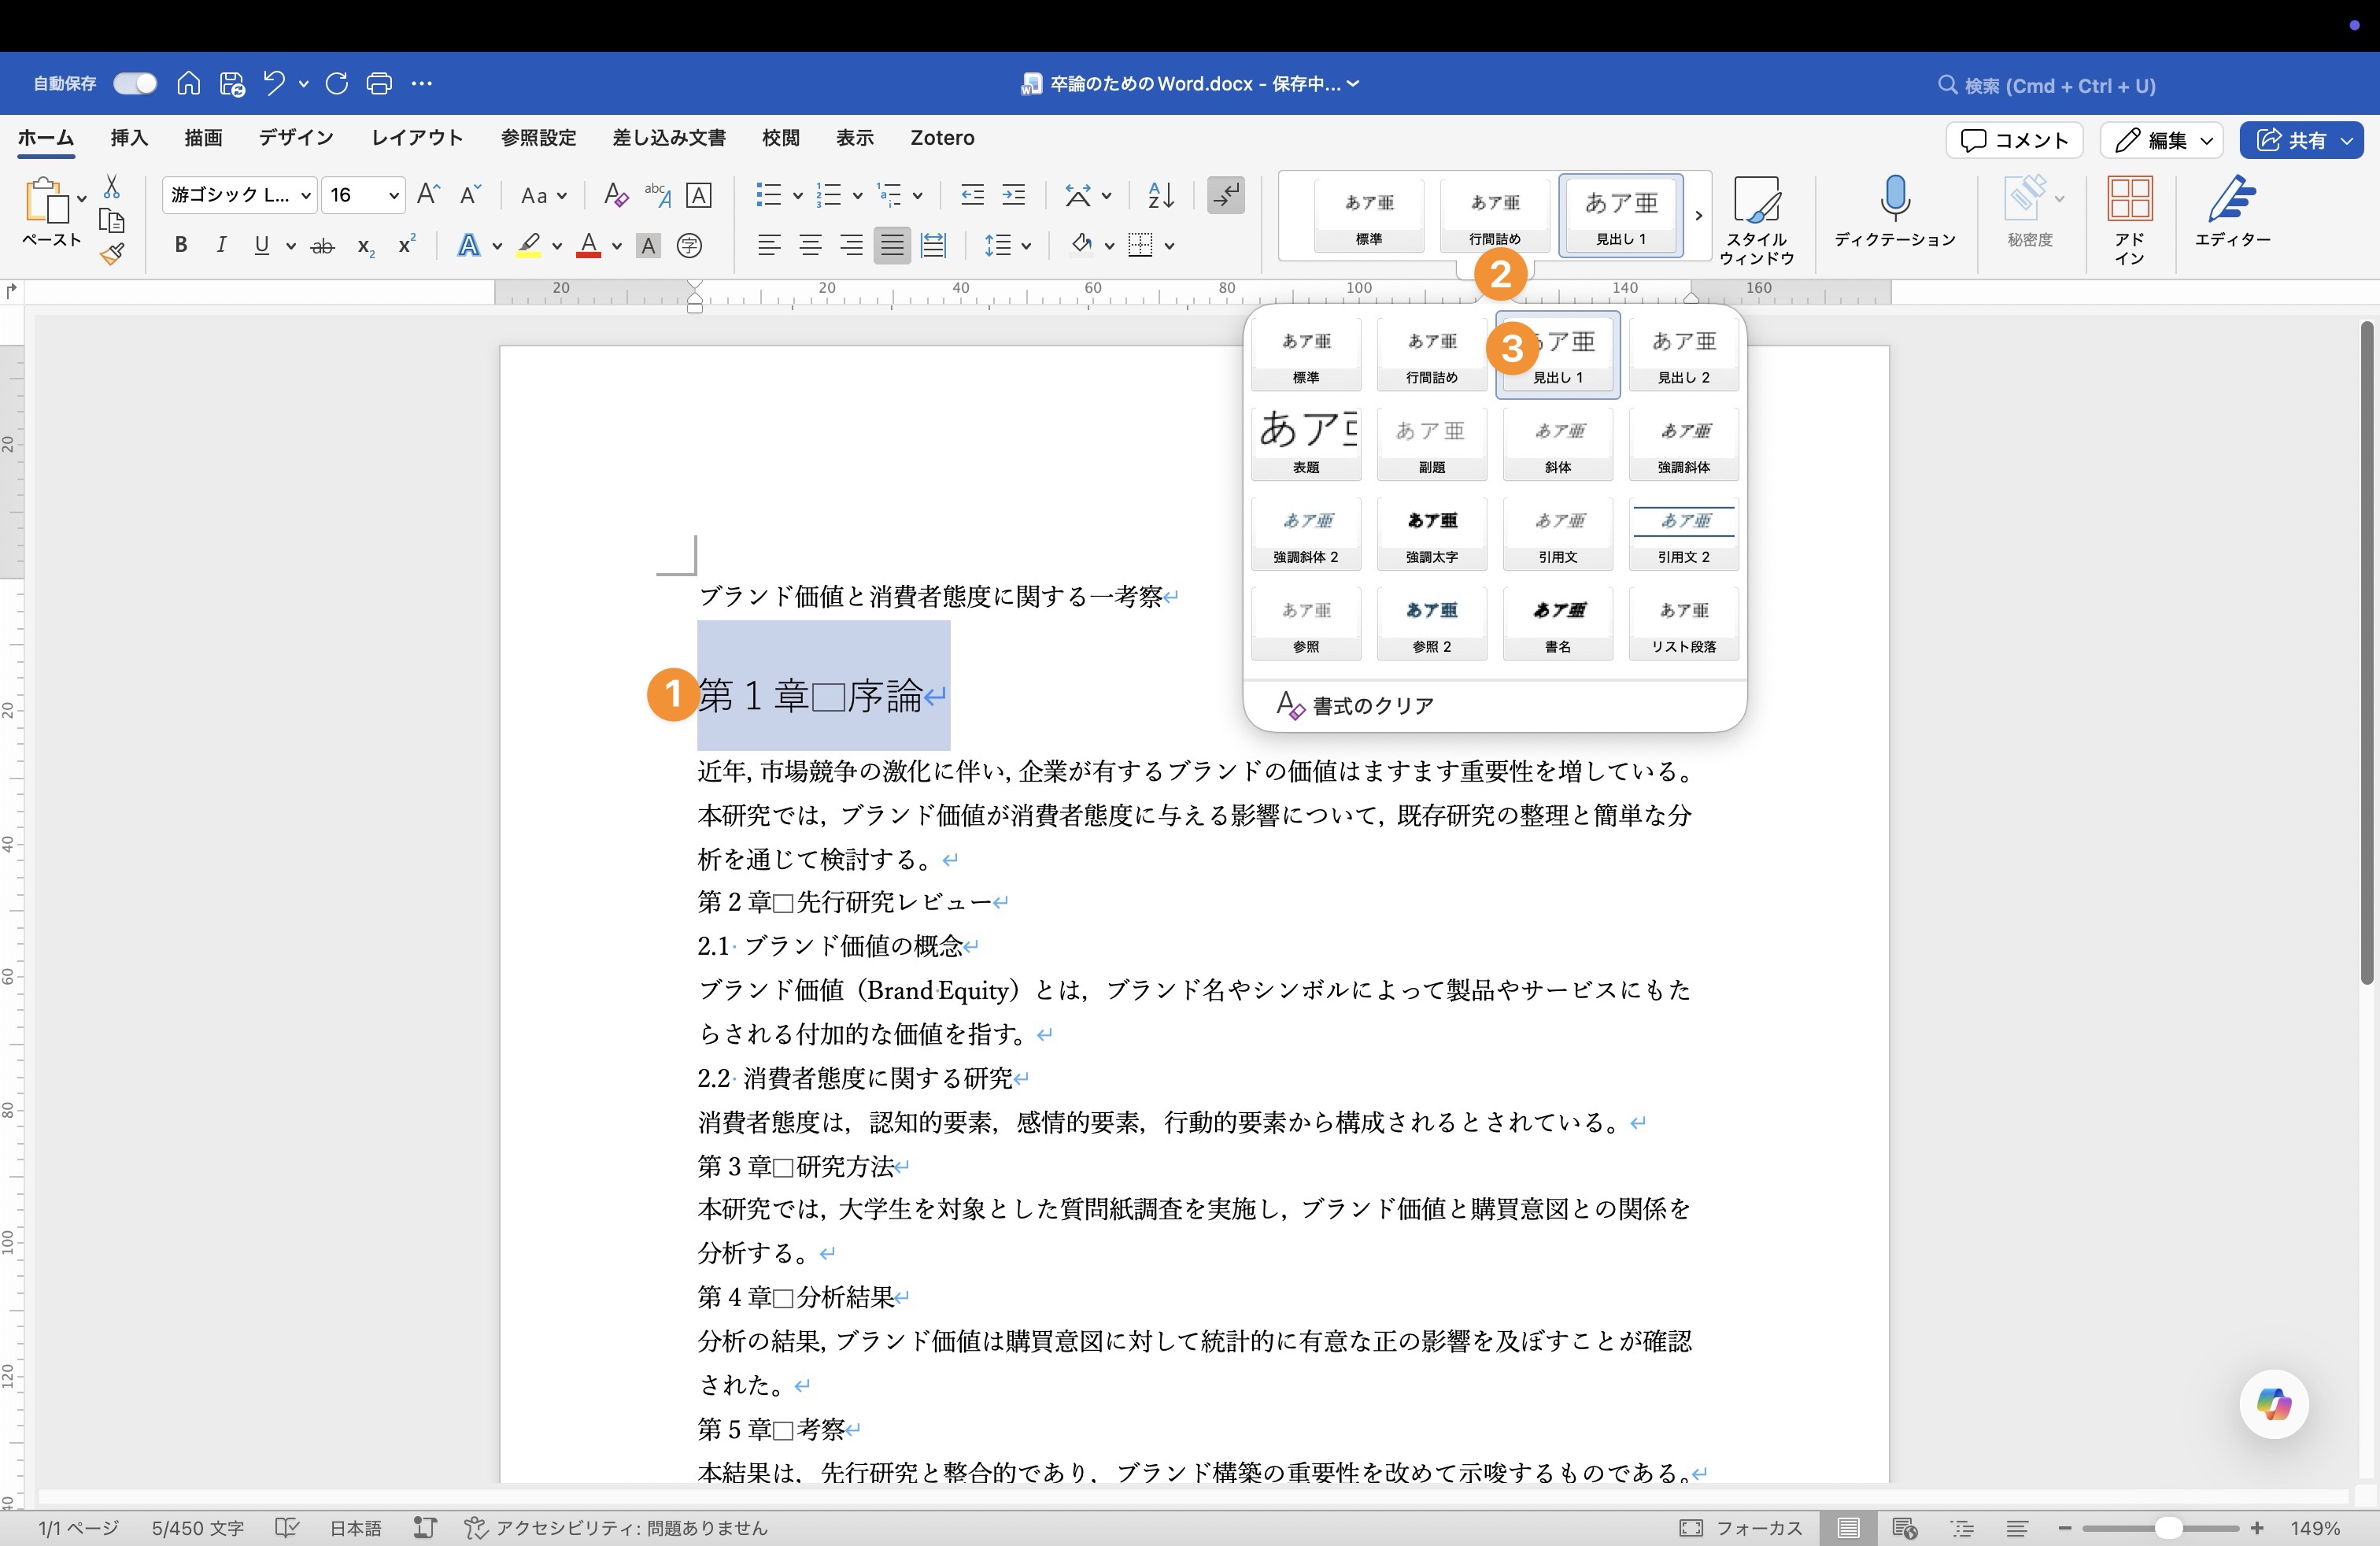Open the アドイン panel

(2130, 215)
